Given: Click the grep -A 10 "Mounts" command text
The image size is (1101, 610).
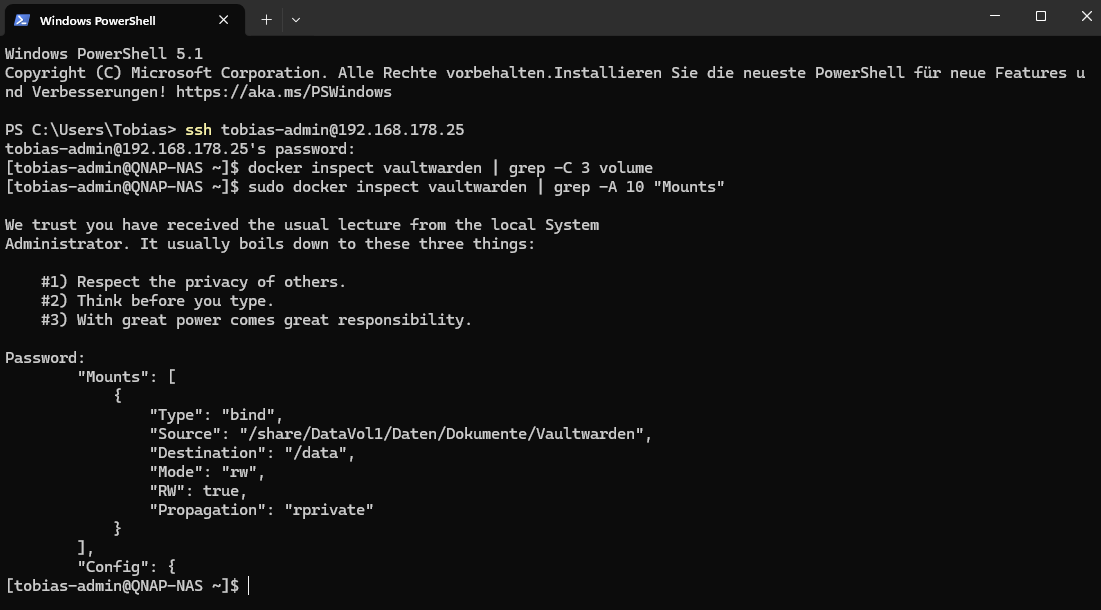Looking at the screenshot, I should tap(639, 187).
